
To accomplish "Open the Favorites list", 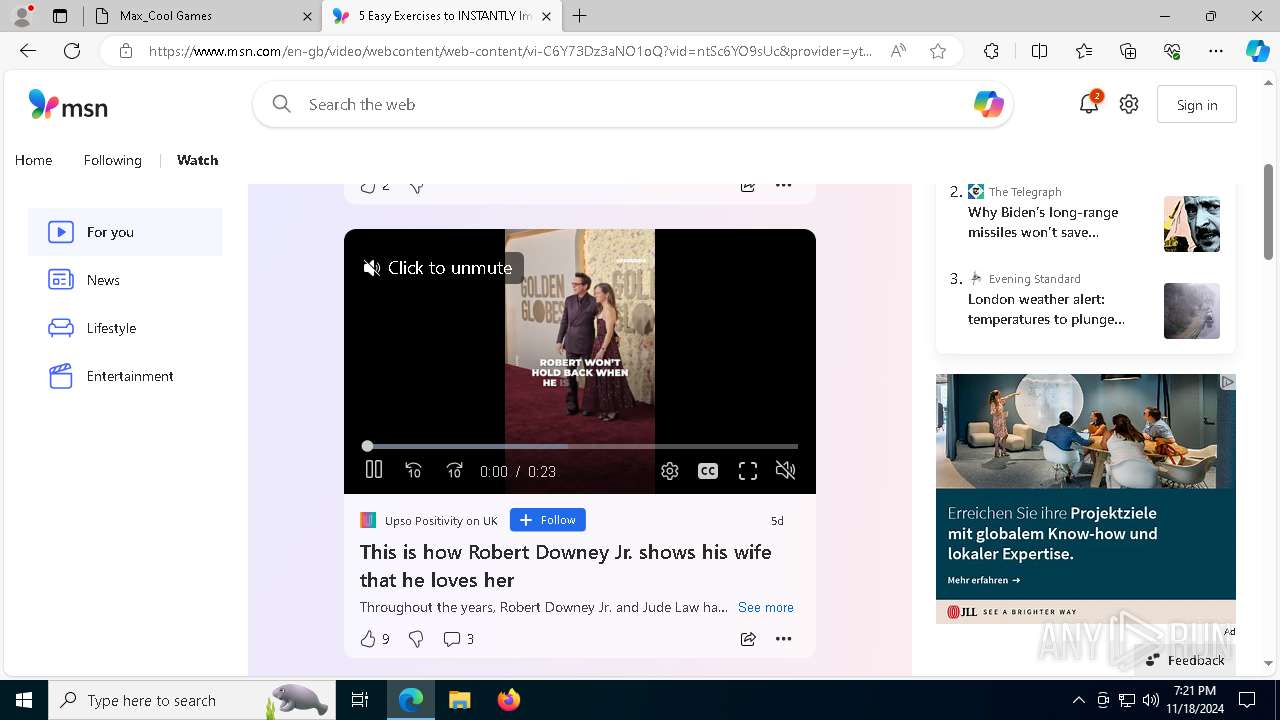I will pyautogui.click(x=1084, y=51).
